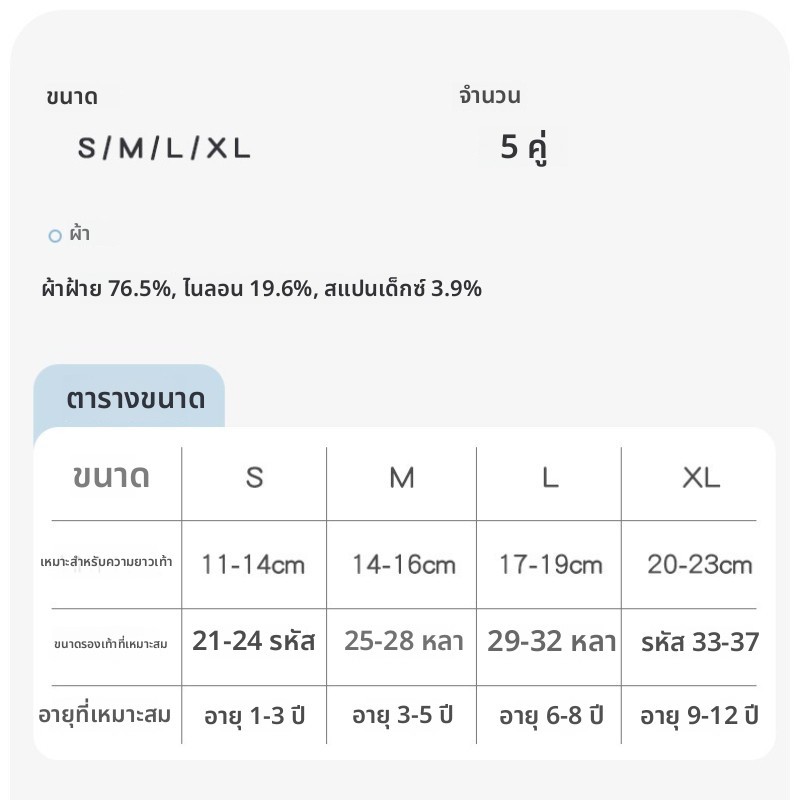The image size is (800, 800).
Task: Click the 11-14cm foot length cell
Action: (254, 565)
